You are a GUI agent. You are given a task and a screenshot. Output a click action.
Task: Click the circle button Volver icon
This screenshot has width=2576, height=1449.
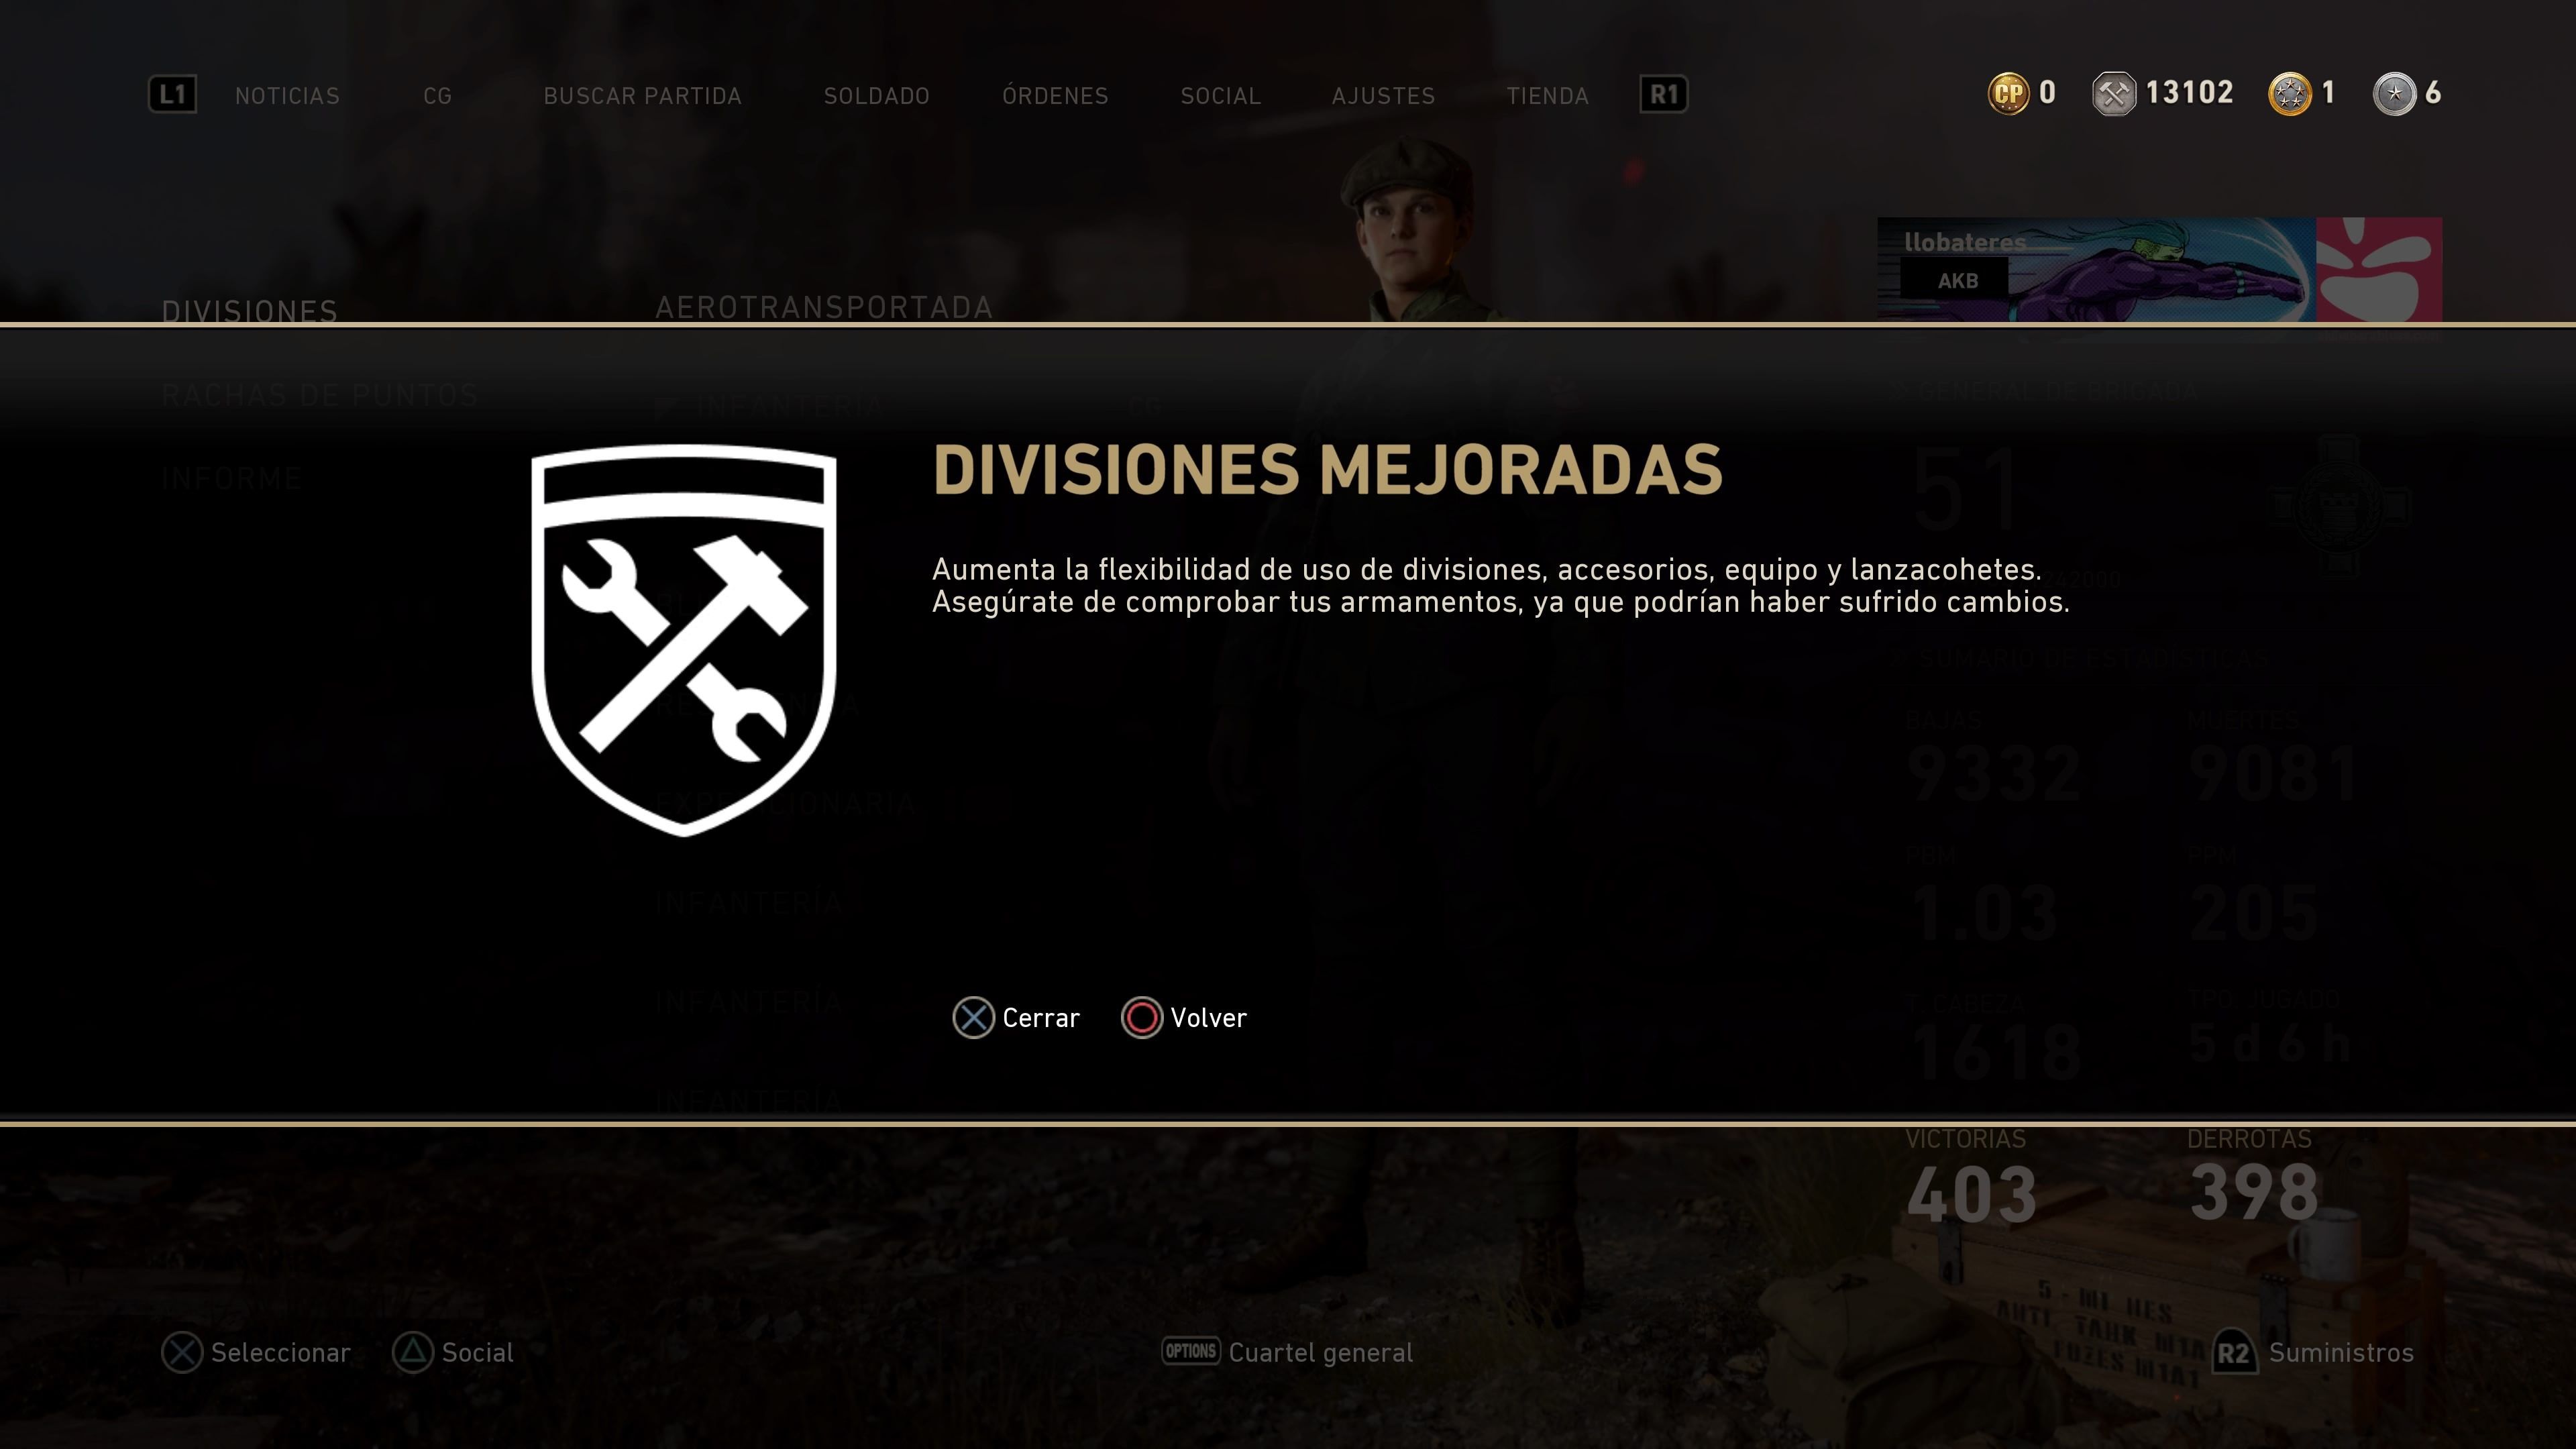(1141, 1018)
